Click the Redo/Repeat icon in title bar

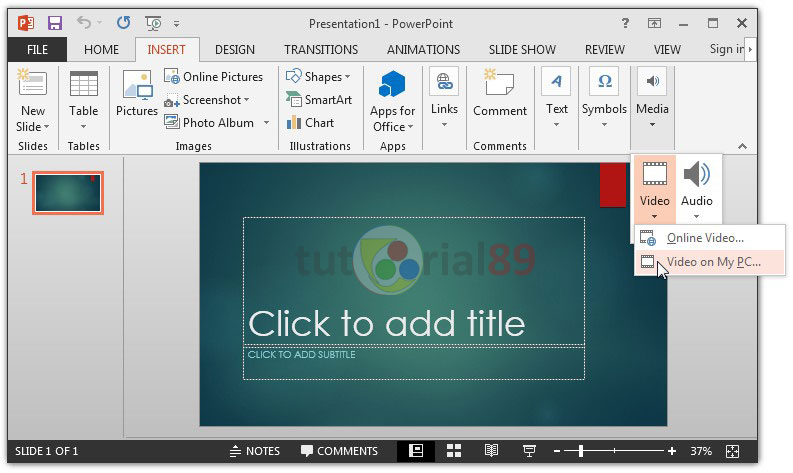[123, 22]
